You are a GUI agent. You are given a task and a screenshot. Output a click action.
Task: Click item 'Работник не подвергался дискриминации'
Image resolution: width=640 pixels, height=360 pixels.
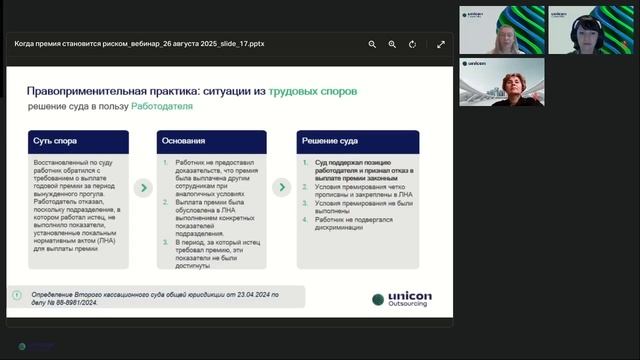353,223
